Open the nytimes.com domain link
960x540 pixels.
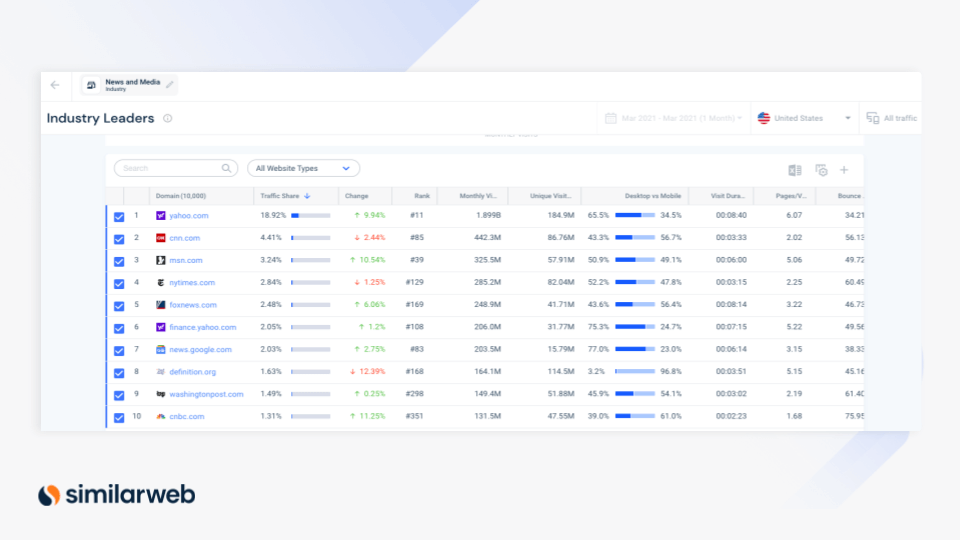pyautogui.click(x=192, y=282)
